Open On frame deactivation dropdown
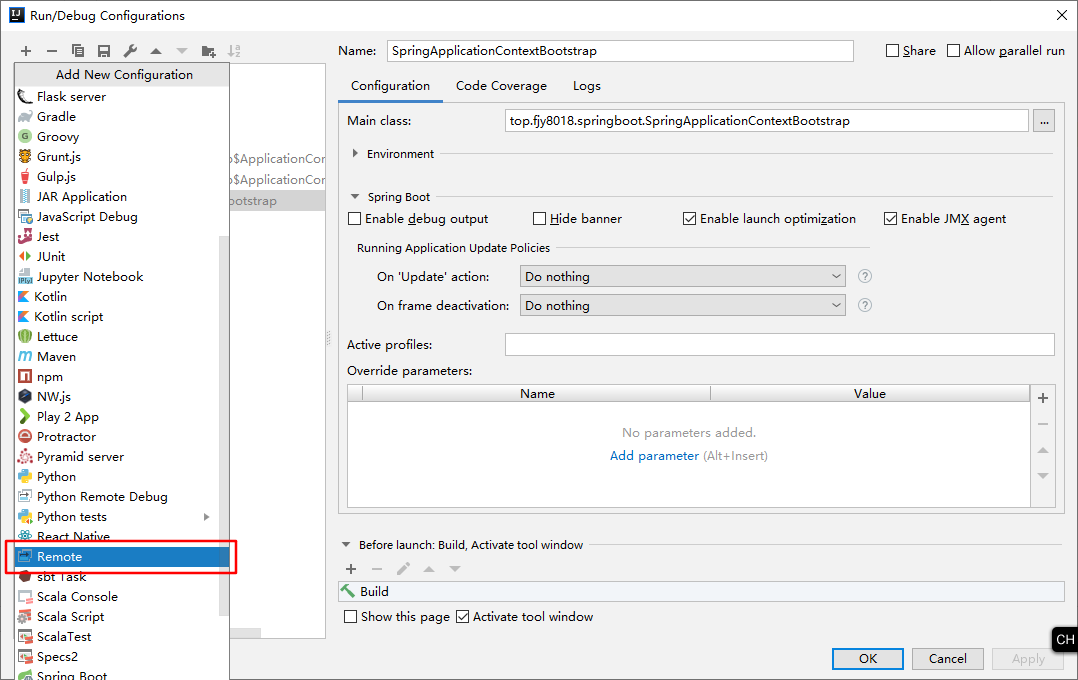The height and width of the screenshot is (680, 1078). point(683,306)
